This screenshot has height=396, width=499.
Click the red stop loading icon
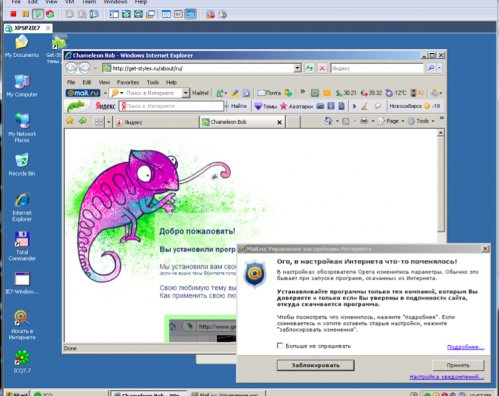pyautogui.click(x=322, y=68)
